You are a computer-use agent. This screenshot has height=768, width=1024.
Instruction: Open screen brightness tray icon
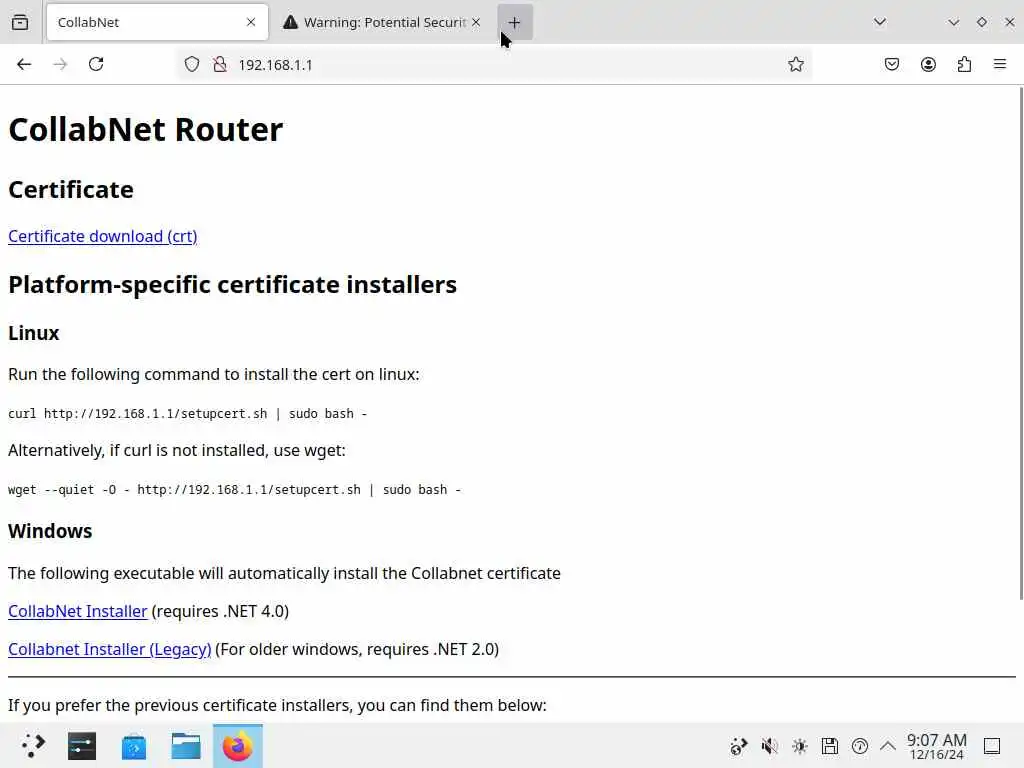(x=799, y=746)
